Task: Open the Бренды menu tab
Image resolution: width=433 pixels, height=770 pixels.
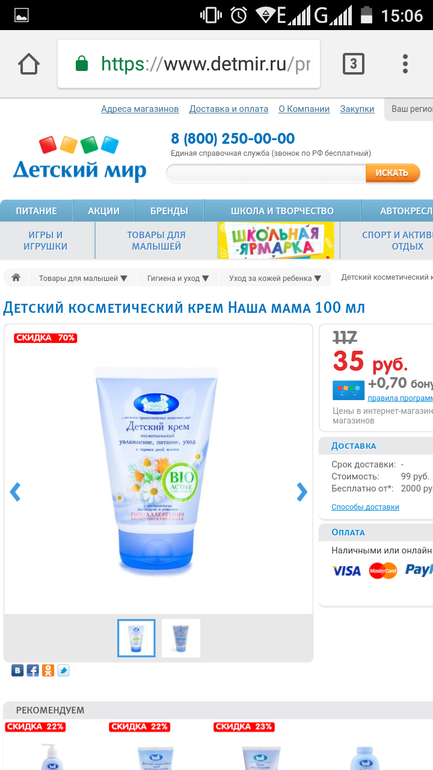Action: point(169,211)
